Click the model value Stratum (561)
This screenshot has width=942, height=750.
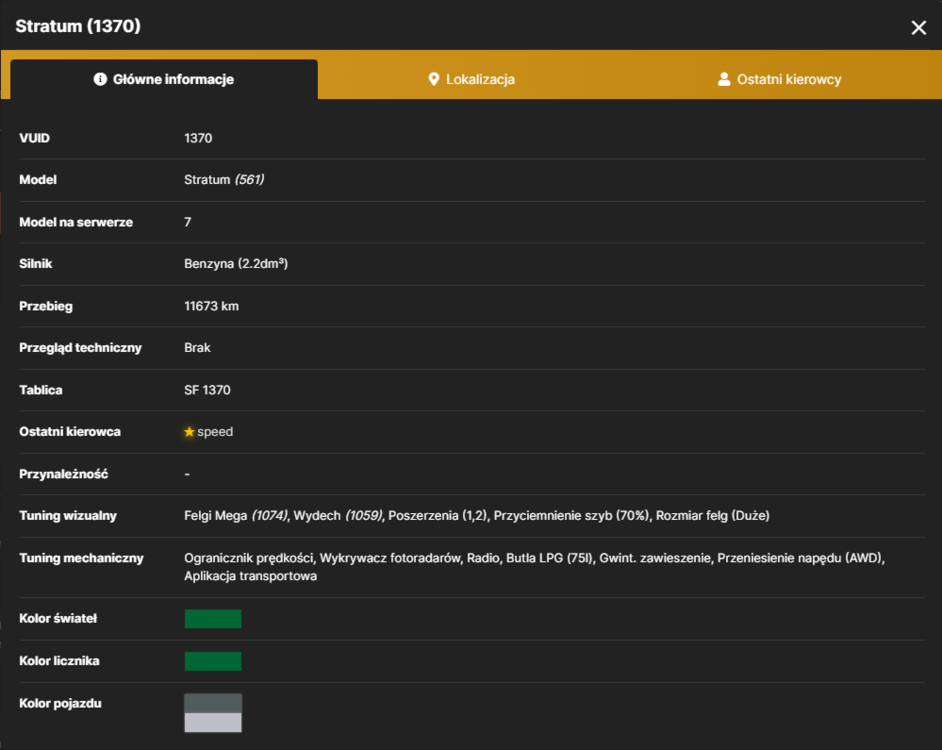(224, 180)
